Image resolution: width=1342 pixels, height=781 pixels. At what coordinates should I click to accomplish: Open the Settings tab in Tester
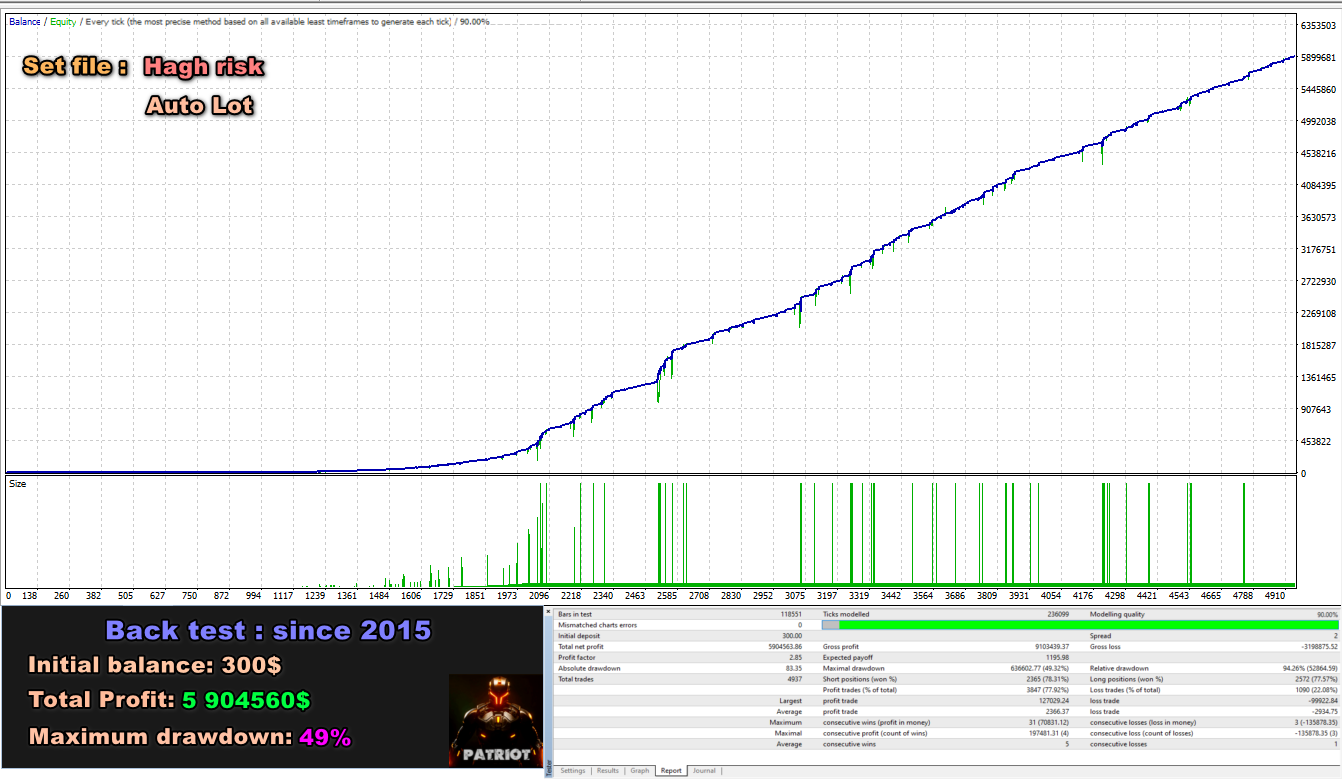[x=572, y=771]
